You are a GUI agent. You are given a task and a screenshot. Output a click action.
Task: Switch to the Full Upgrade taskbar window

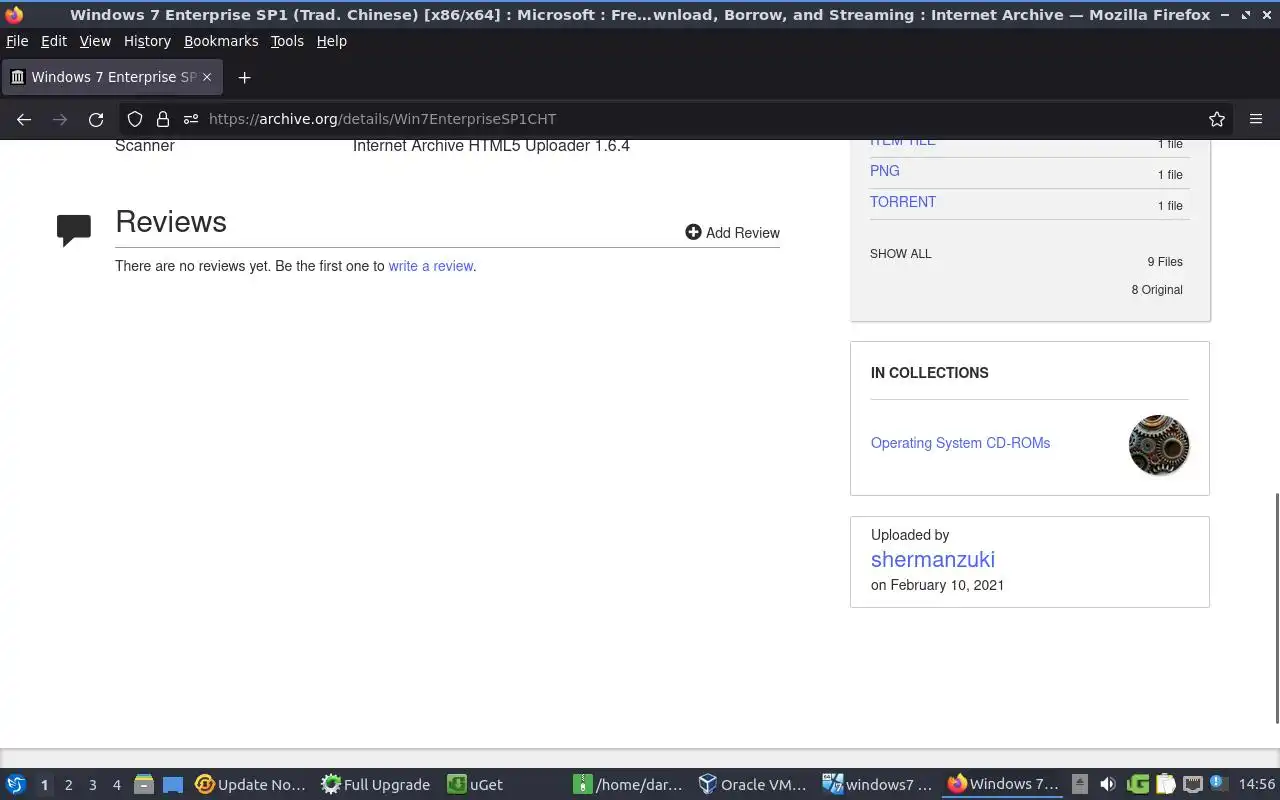click(x=376, y=785)
